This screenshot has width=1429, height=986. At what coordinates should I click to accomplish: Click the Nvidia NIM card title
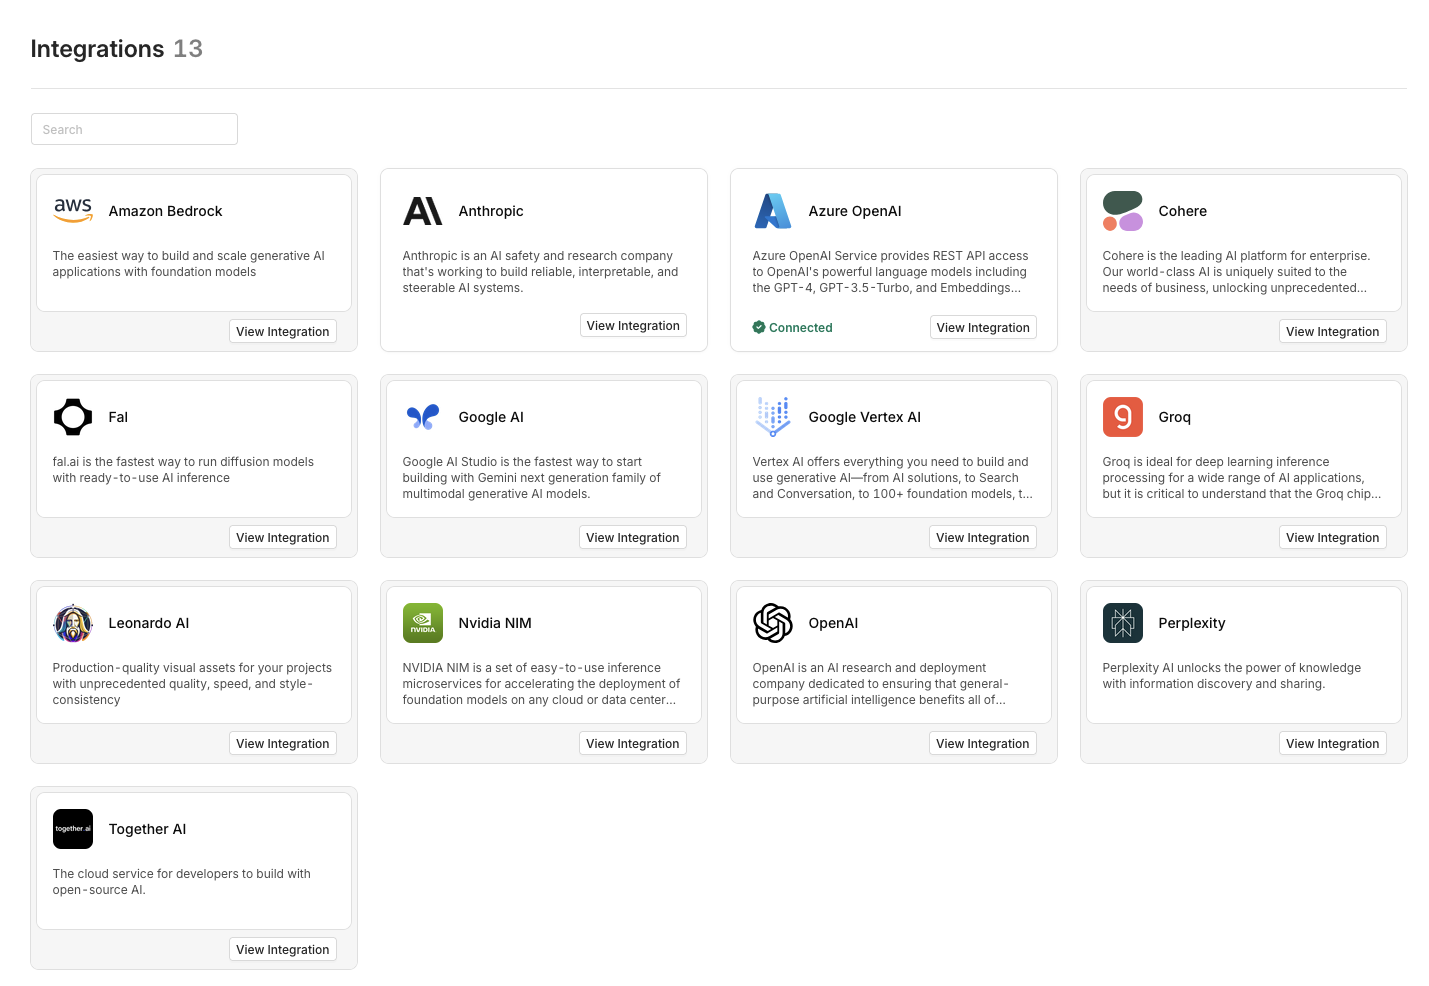click(x=495, y=623)
